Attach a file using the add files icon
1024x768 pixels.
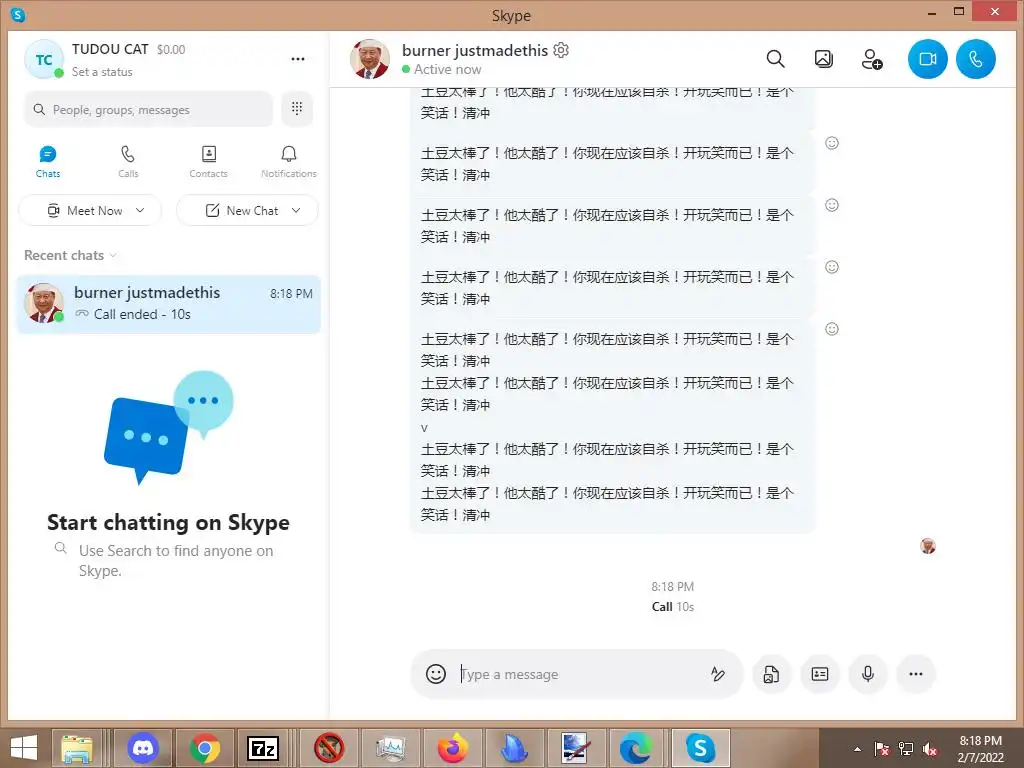click(x=771, y=674)
